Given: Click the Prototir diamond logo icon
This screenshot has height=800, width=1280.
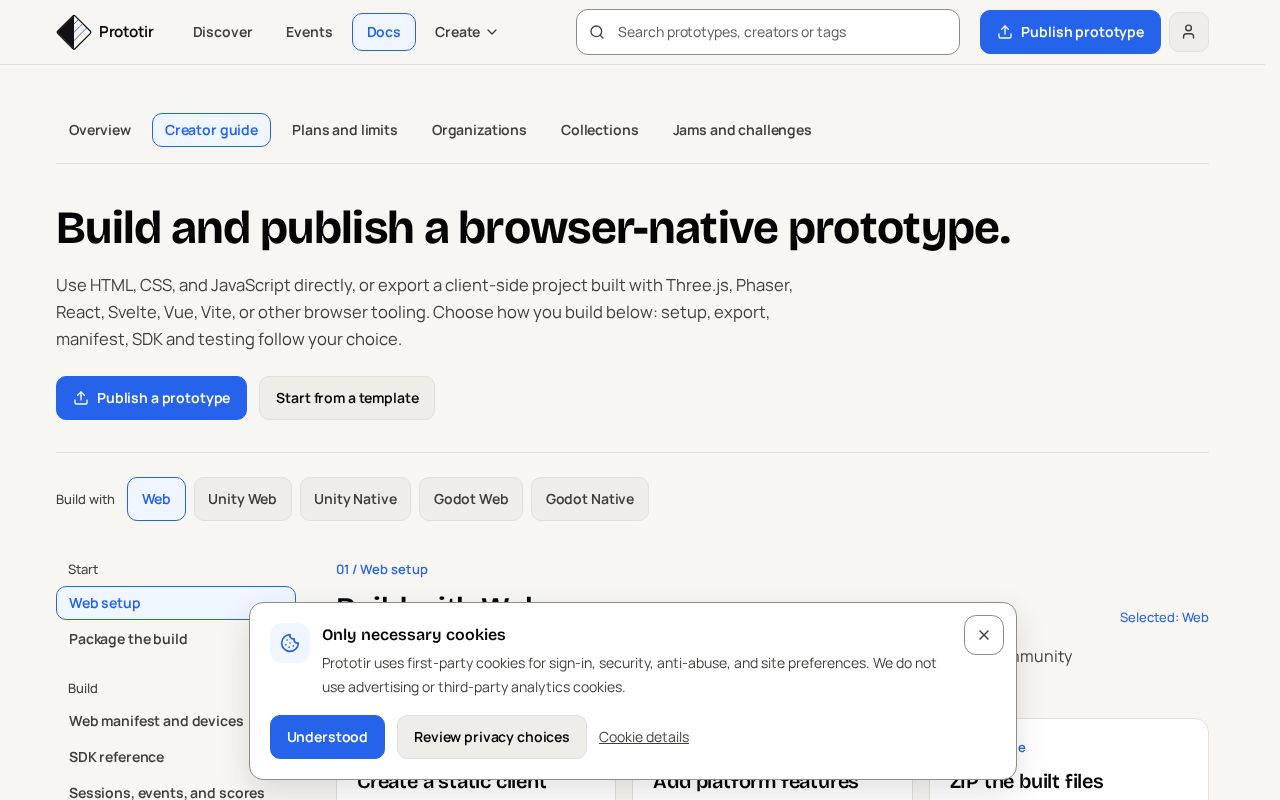Looking at the screenshot, I should pos(74,32).
